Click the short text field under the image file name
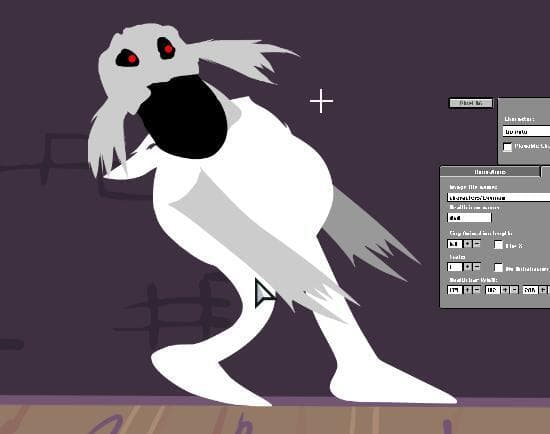Viewport: 550px width, 434px height. coord(469,218)
